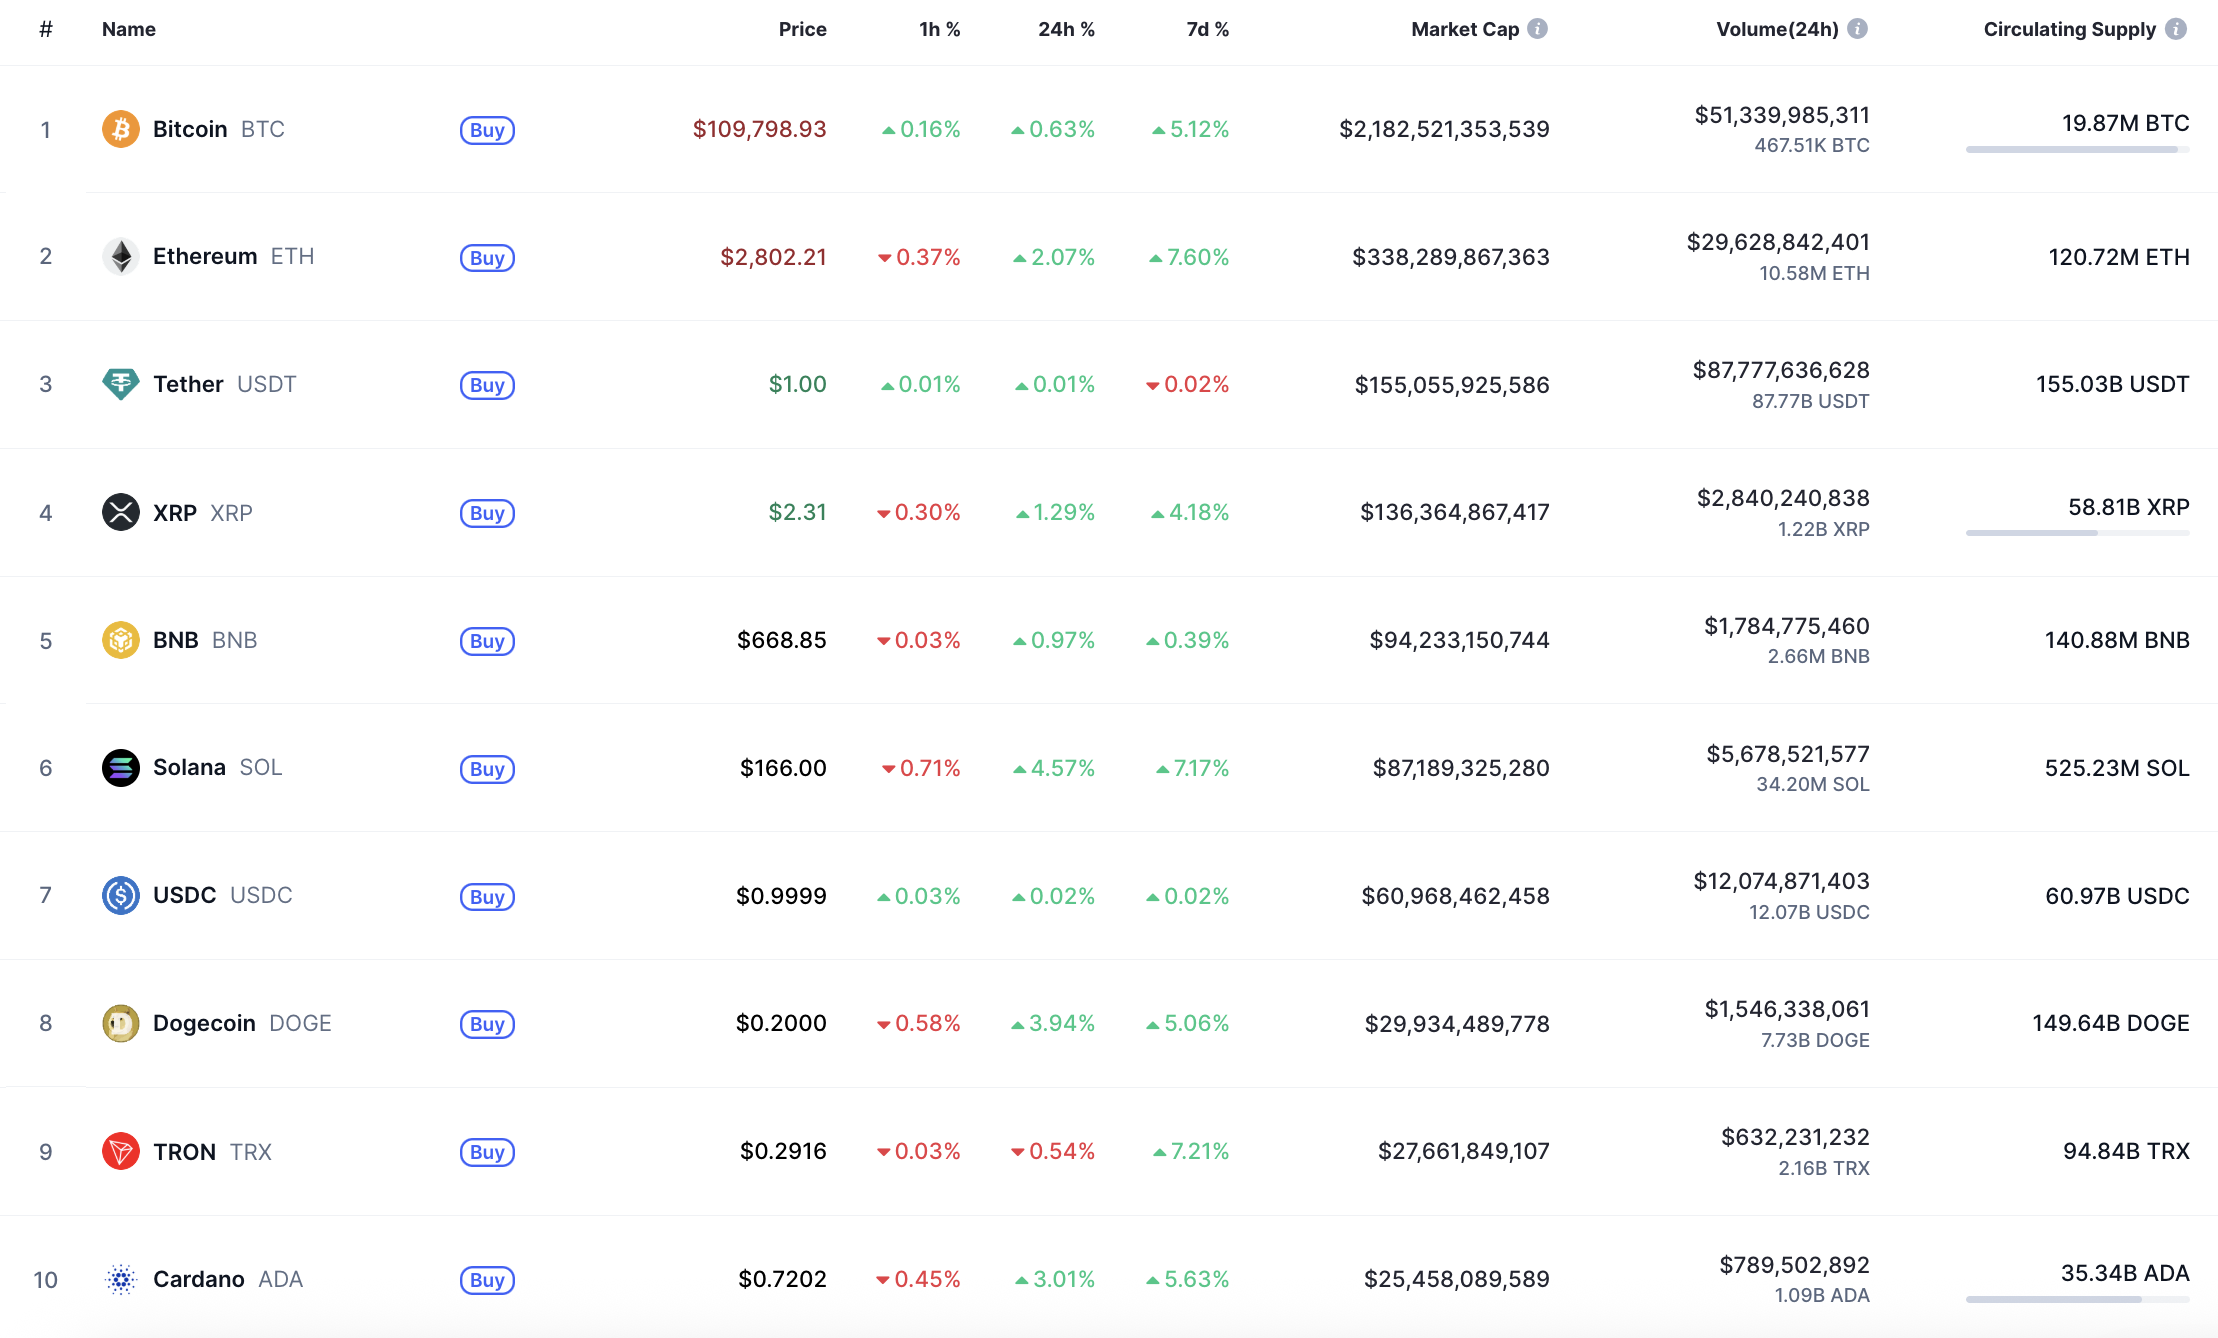Click Ethereum's 24h volume amount
Viewport: 2218px width, 1338px height.
coord(1777,242)
